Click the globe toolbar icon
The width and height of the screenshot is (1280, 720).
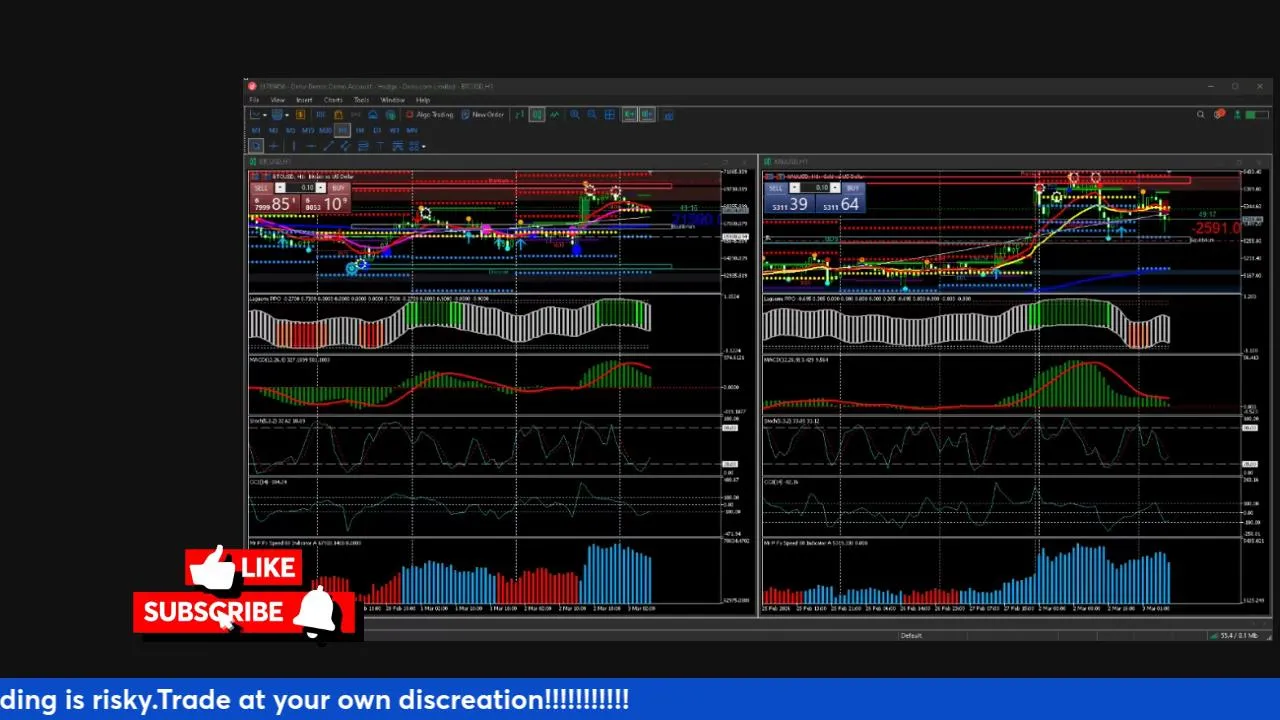click(x=391, y=115)
